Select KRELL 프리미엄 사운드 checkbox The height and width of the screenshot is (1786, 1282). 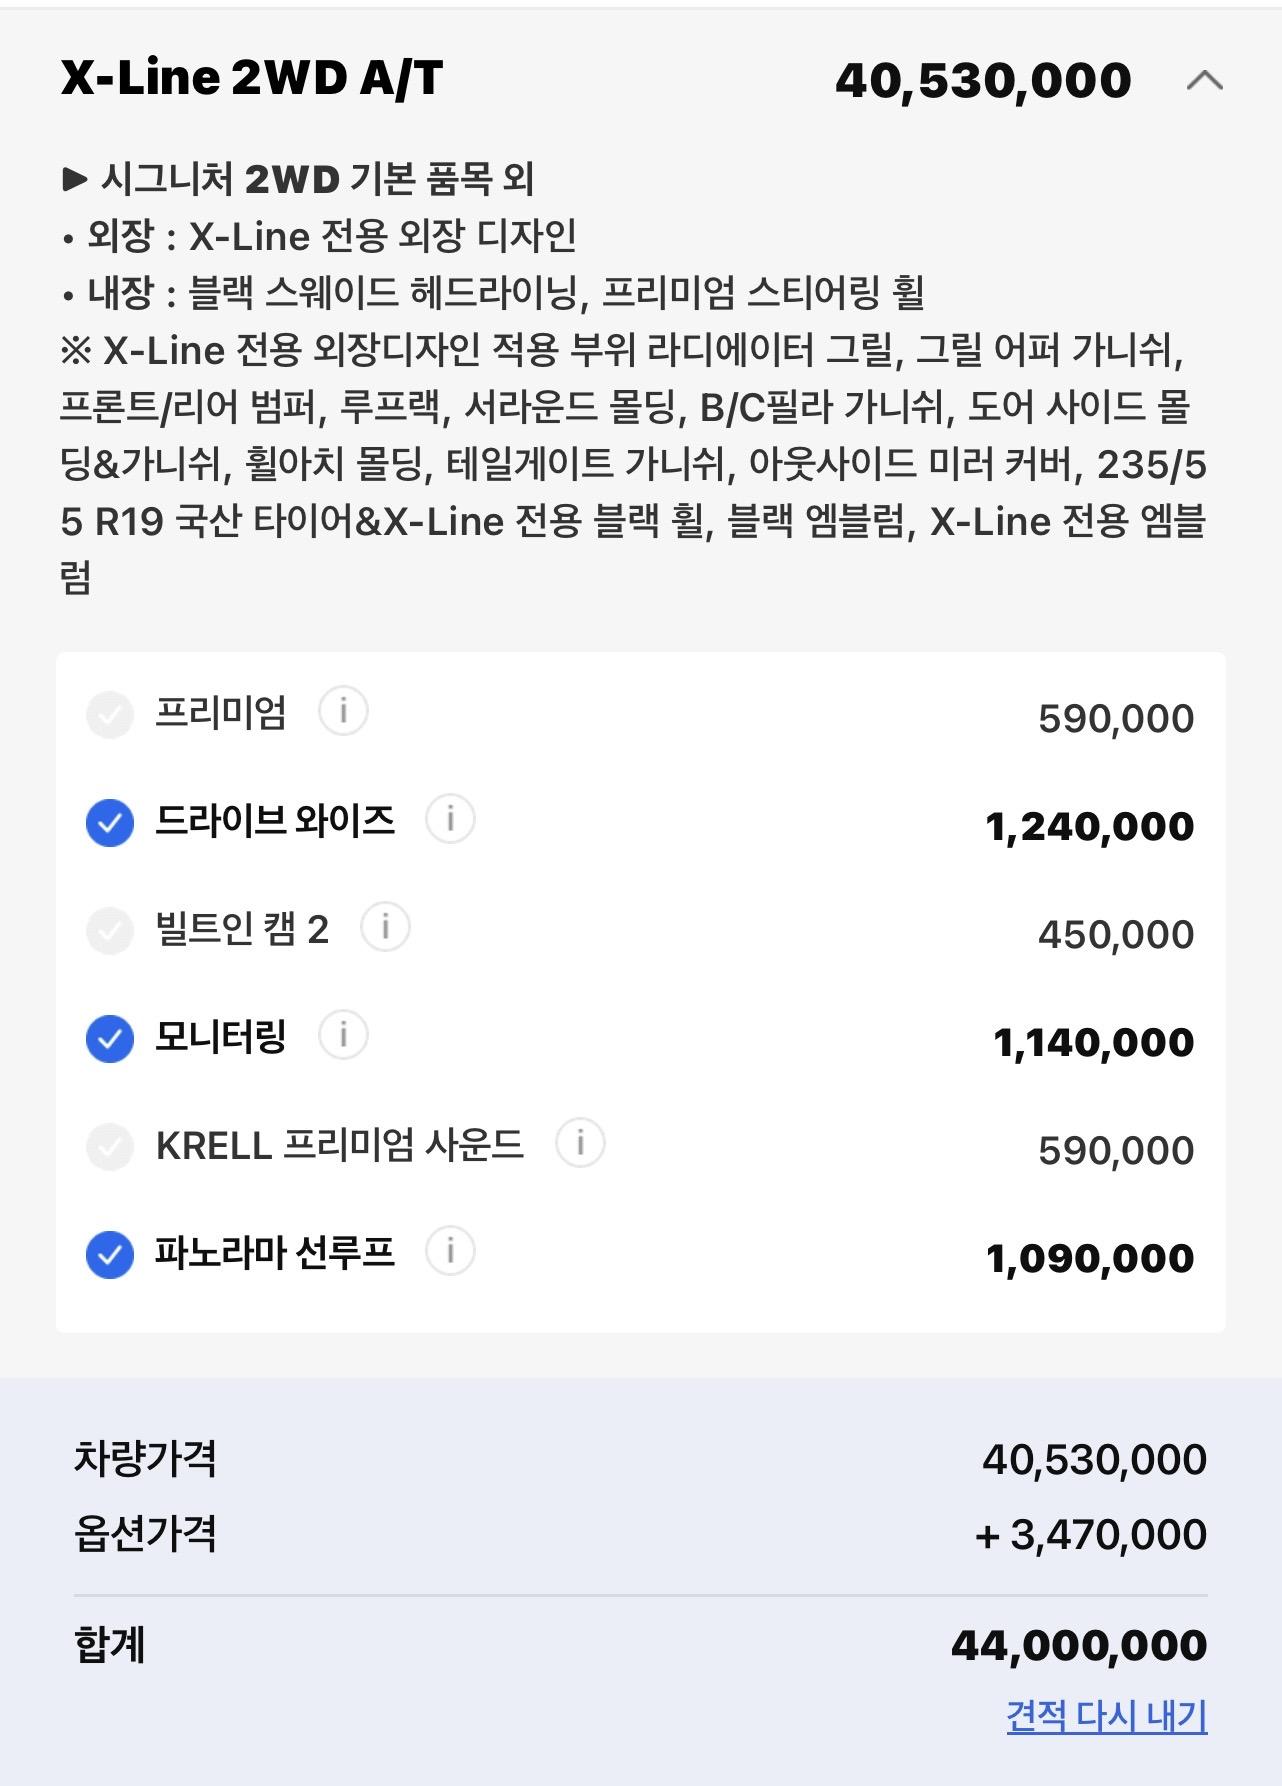point(110,1147)
